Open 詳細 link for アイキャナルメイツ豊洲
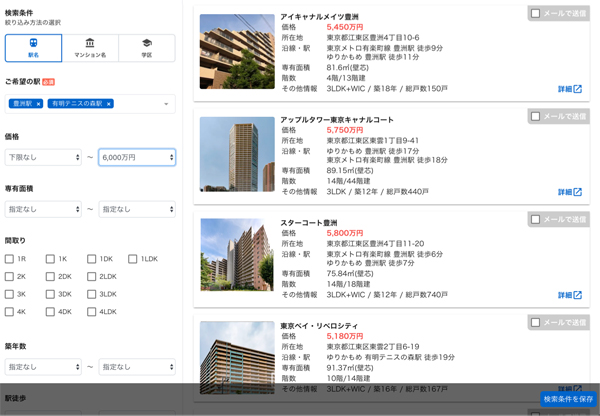Viewport: 600px width, 416px height. tap(569, 89)
